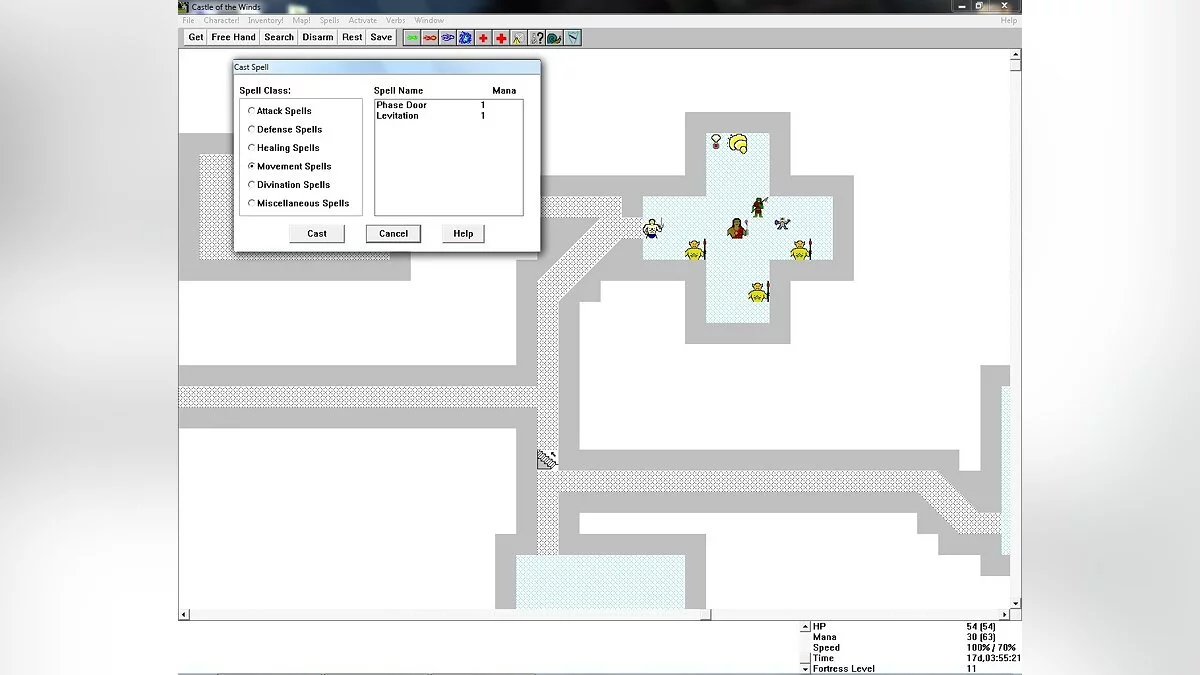This screenshot has height=675, width=1200.
Task: Click the red chain spell toolbar icon
Action: tap(429, 38)
